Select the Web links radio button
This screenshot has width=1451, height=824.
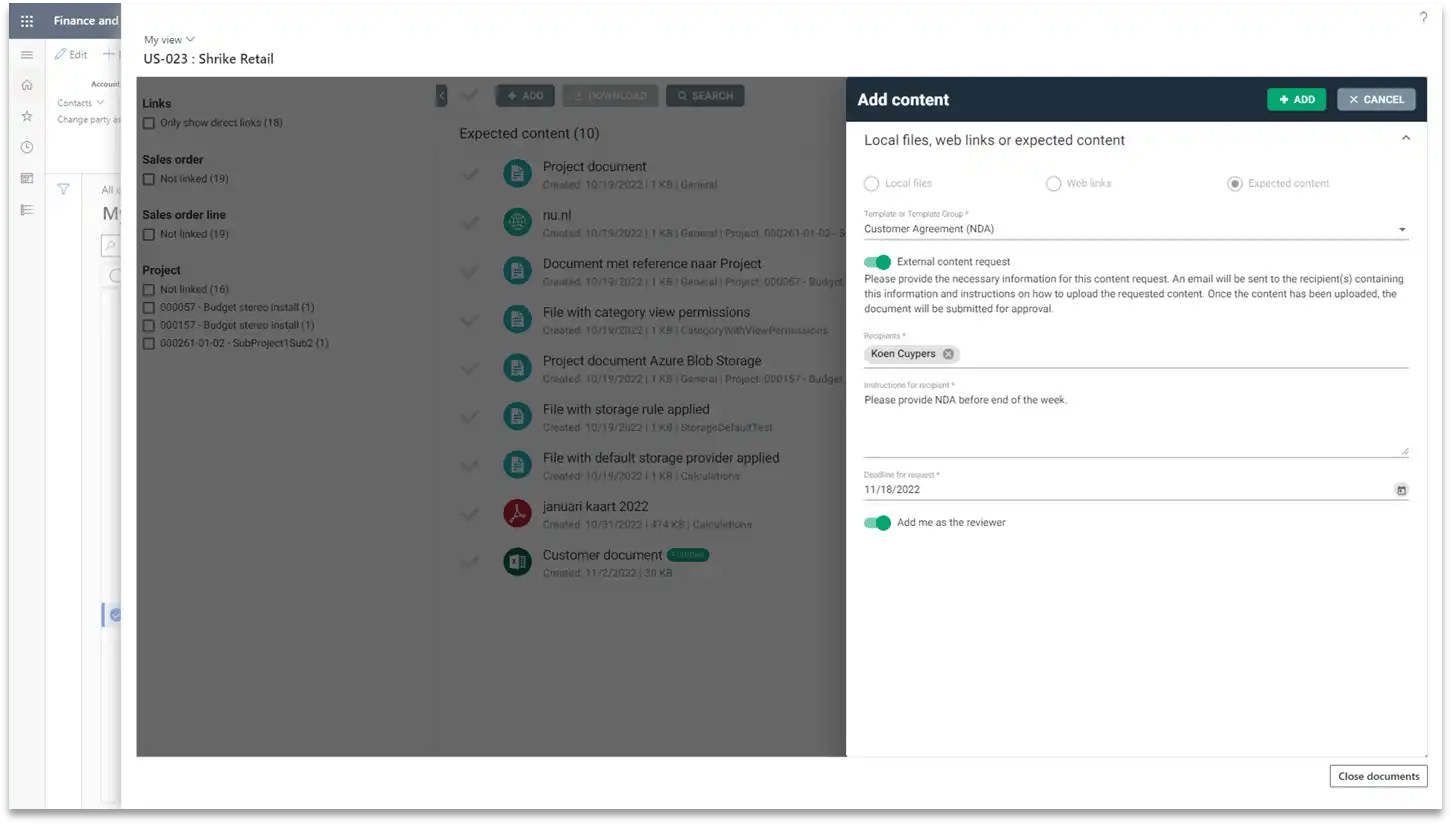pos(1053,183)
